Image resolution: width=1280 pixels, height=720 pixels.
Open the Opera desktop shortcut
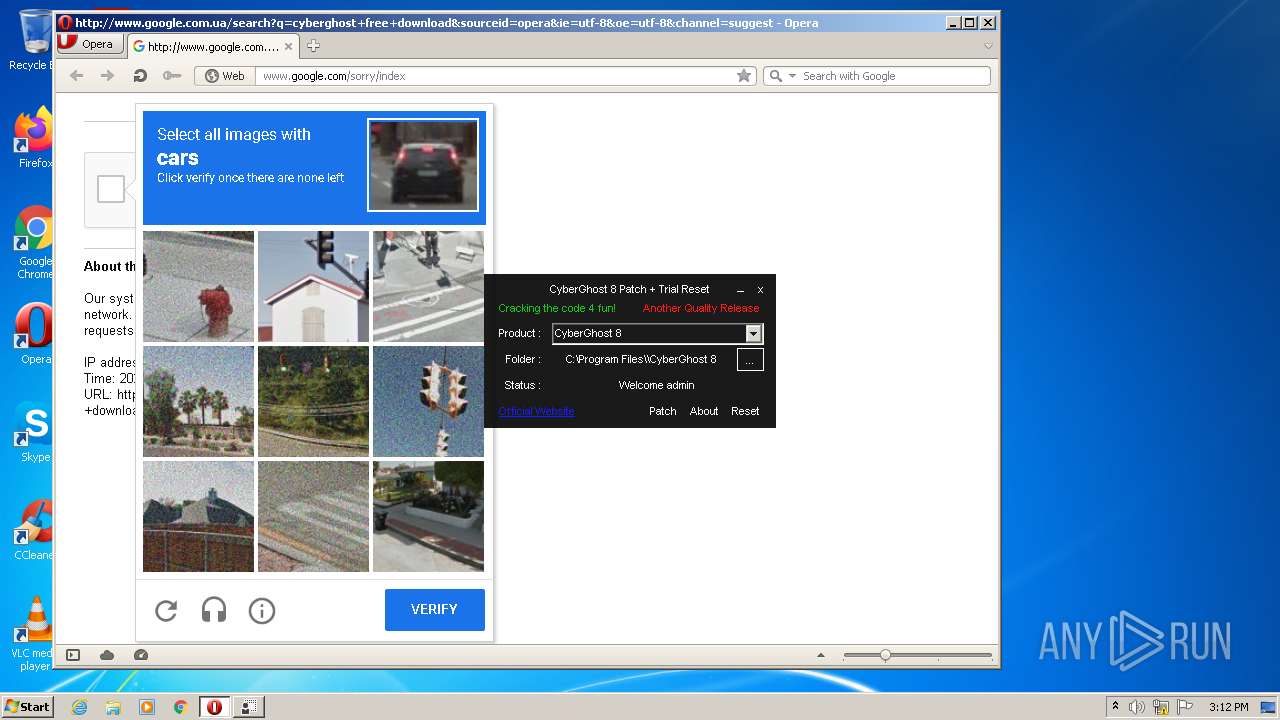tap(34, 334)
